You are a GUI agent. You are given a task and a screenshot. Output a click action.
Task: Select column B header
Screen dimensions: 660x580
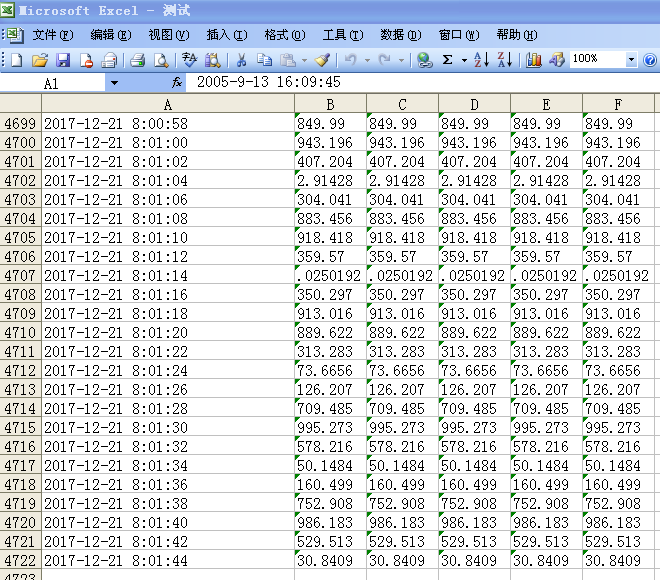tap(330, 104)
